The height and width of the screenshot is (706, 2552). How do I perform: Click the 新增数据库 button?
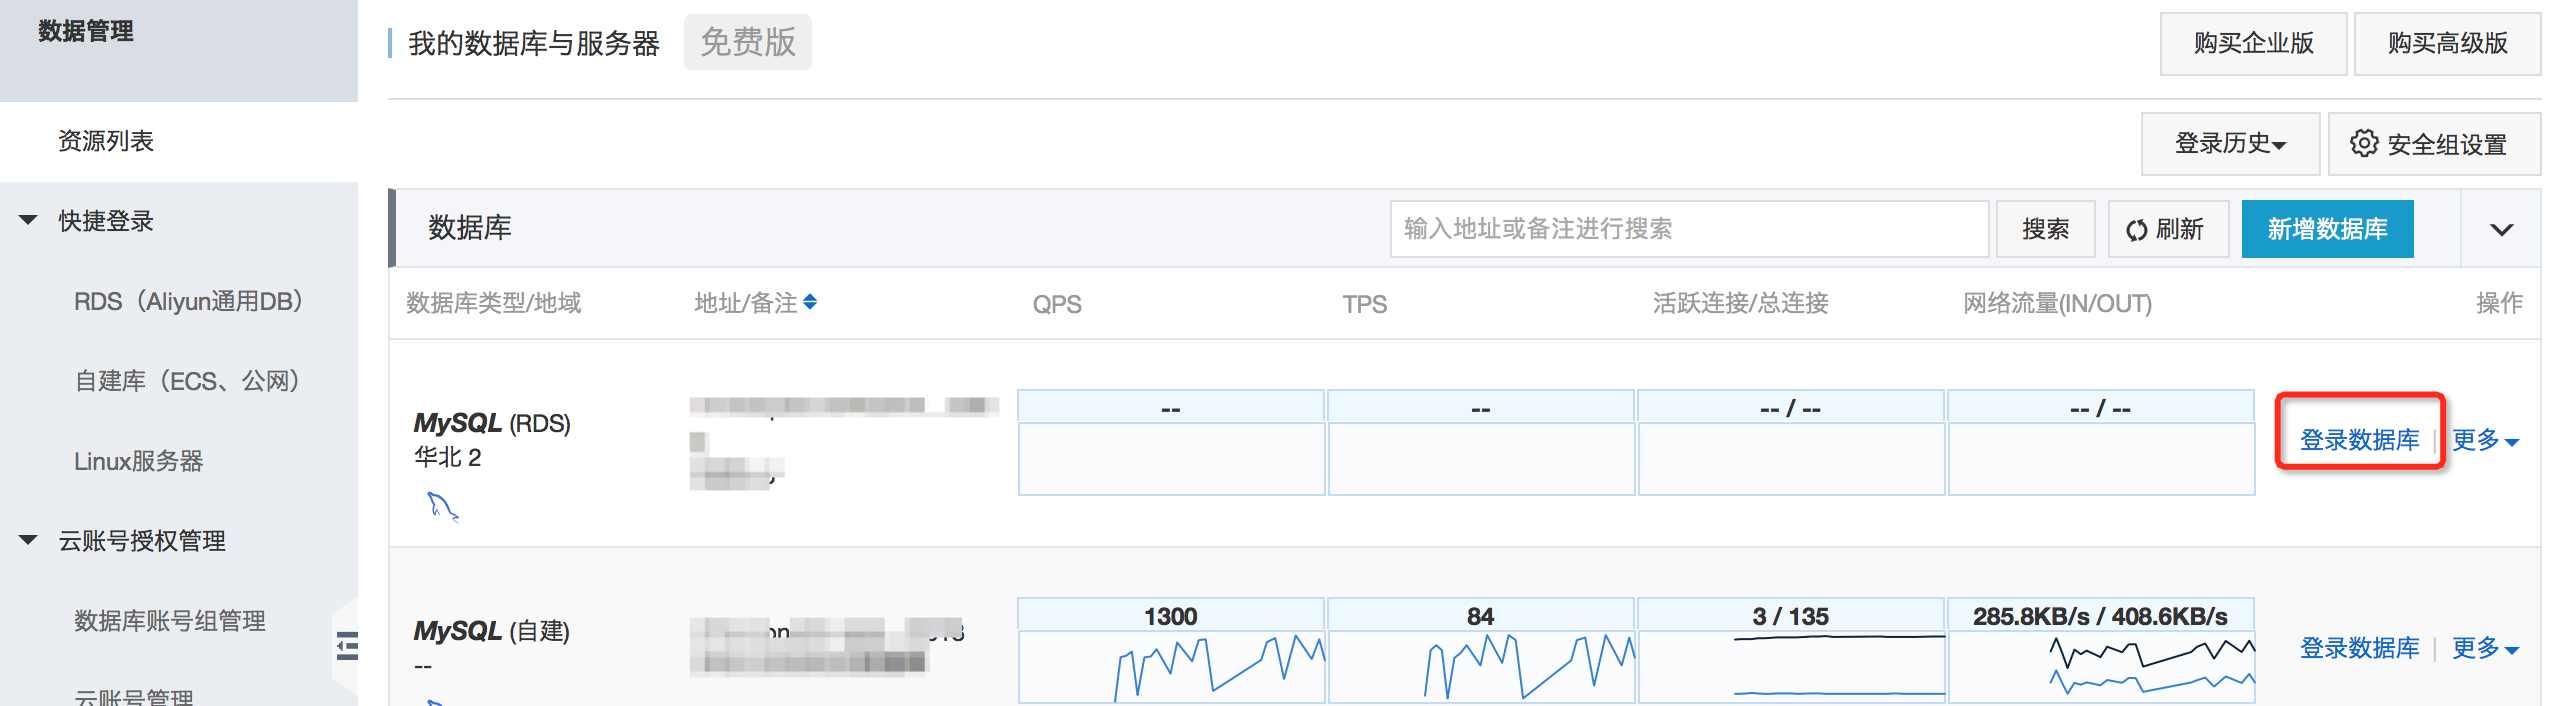point(2327,229)
